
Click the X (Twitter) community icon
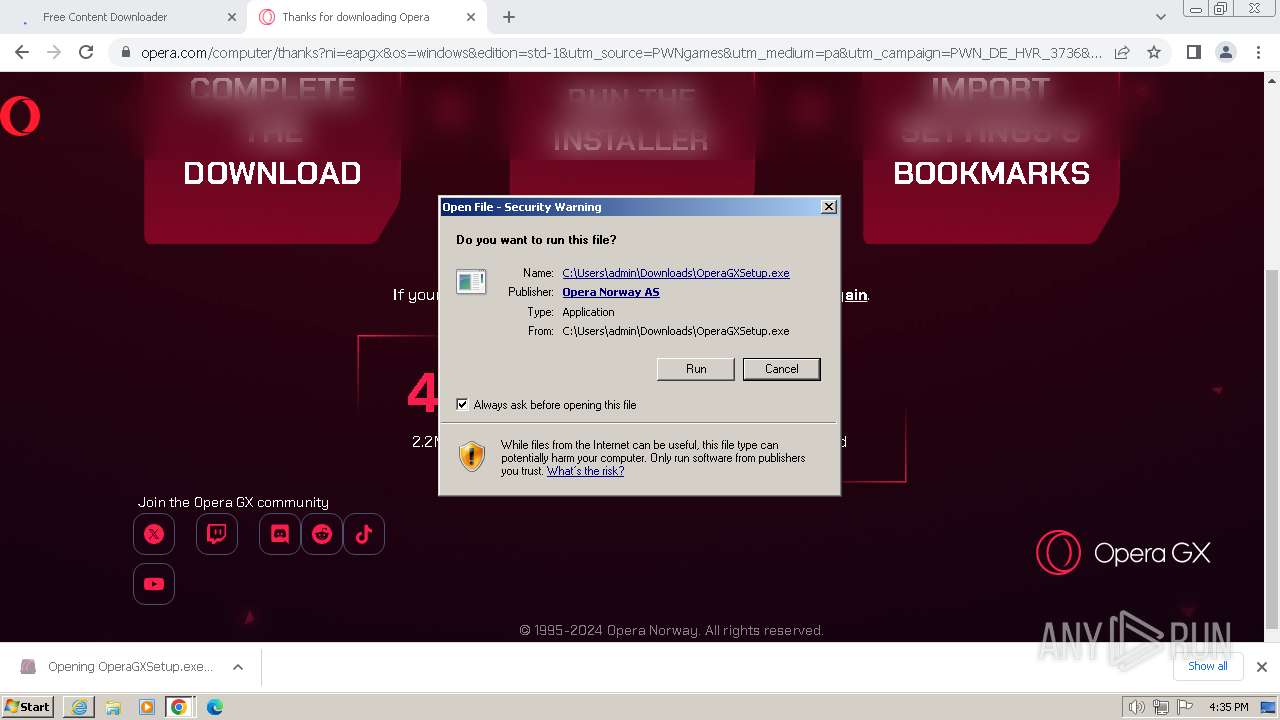click(x=154, y=534)
